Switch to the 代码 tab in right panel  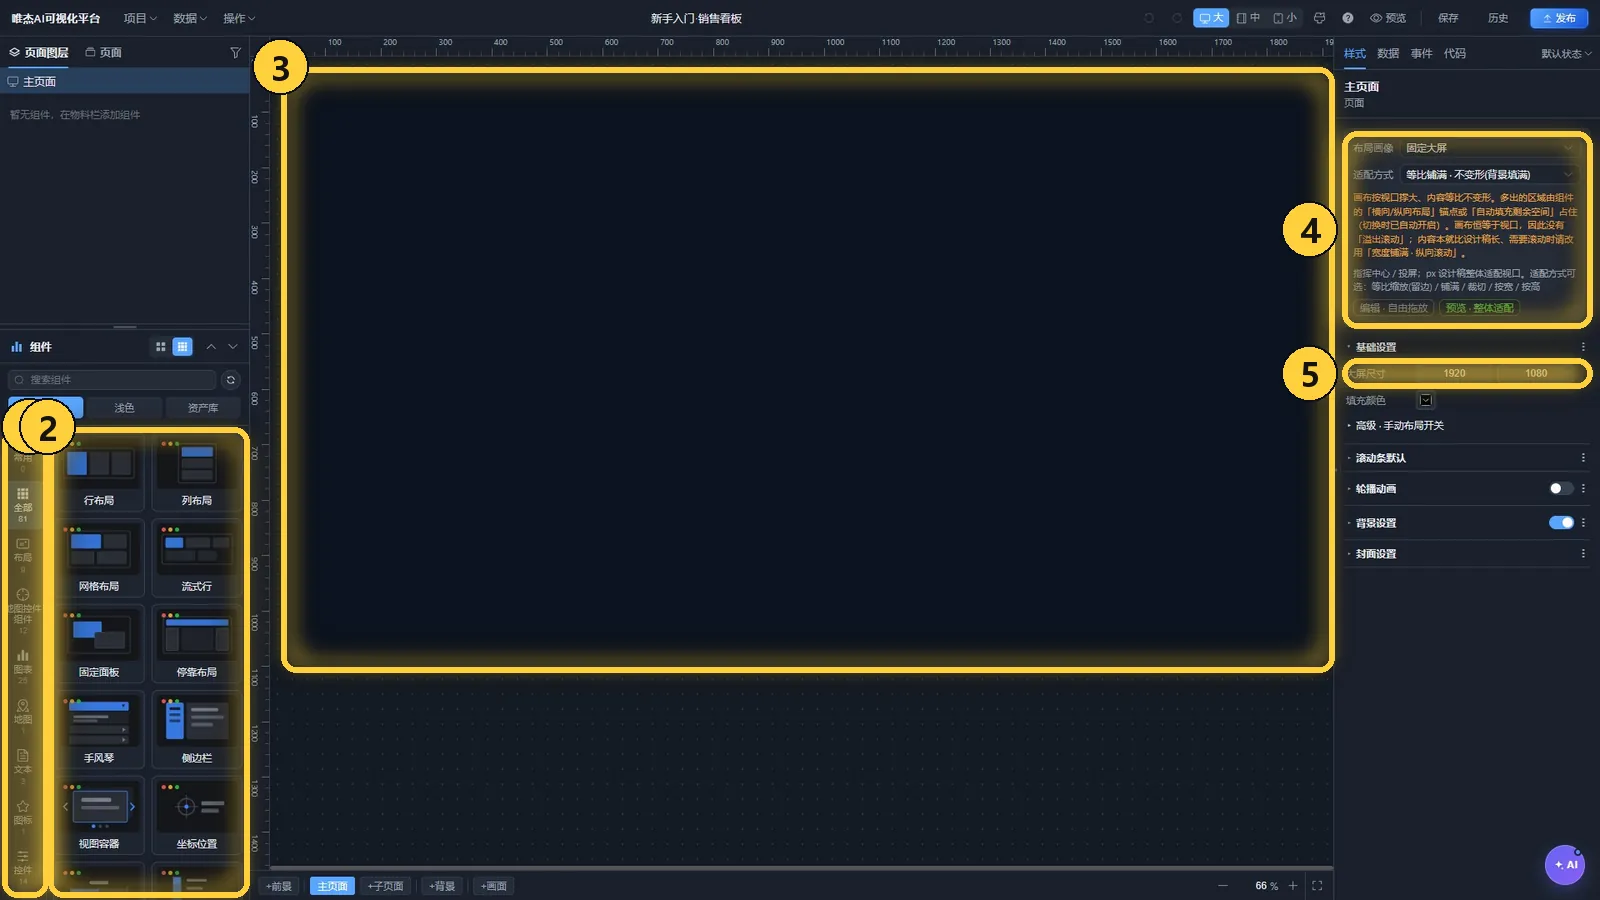[x=1455, y=54]
